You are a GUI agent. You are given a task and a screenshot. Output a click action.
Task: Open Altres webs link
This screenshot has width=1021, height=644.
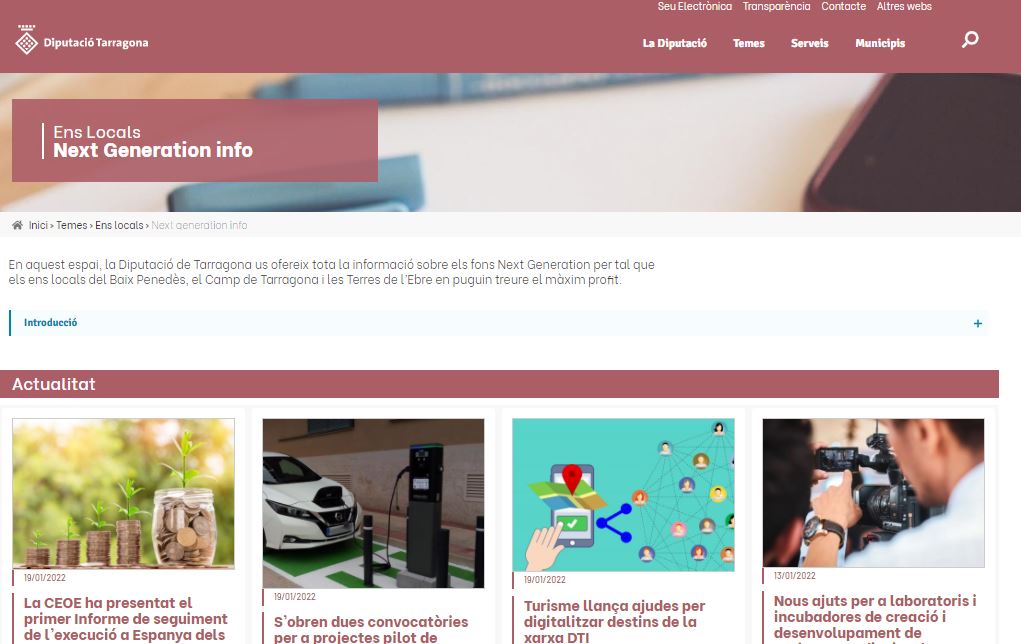tap(904, 7)
